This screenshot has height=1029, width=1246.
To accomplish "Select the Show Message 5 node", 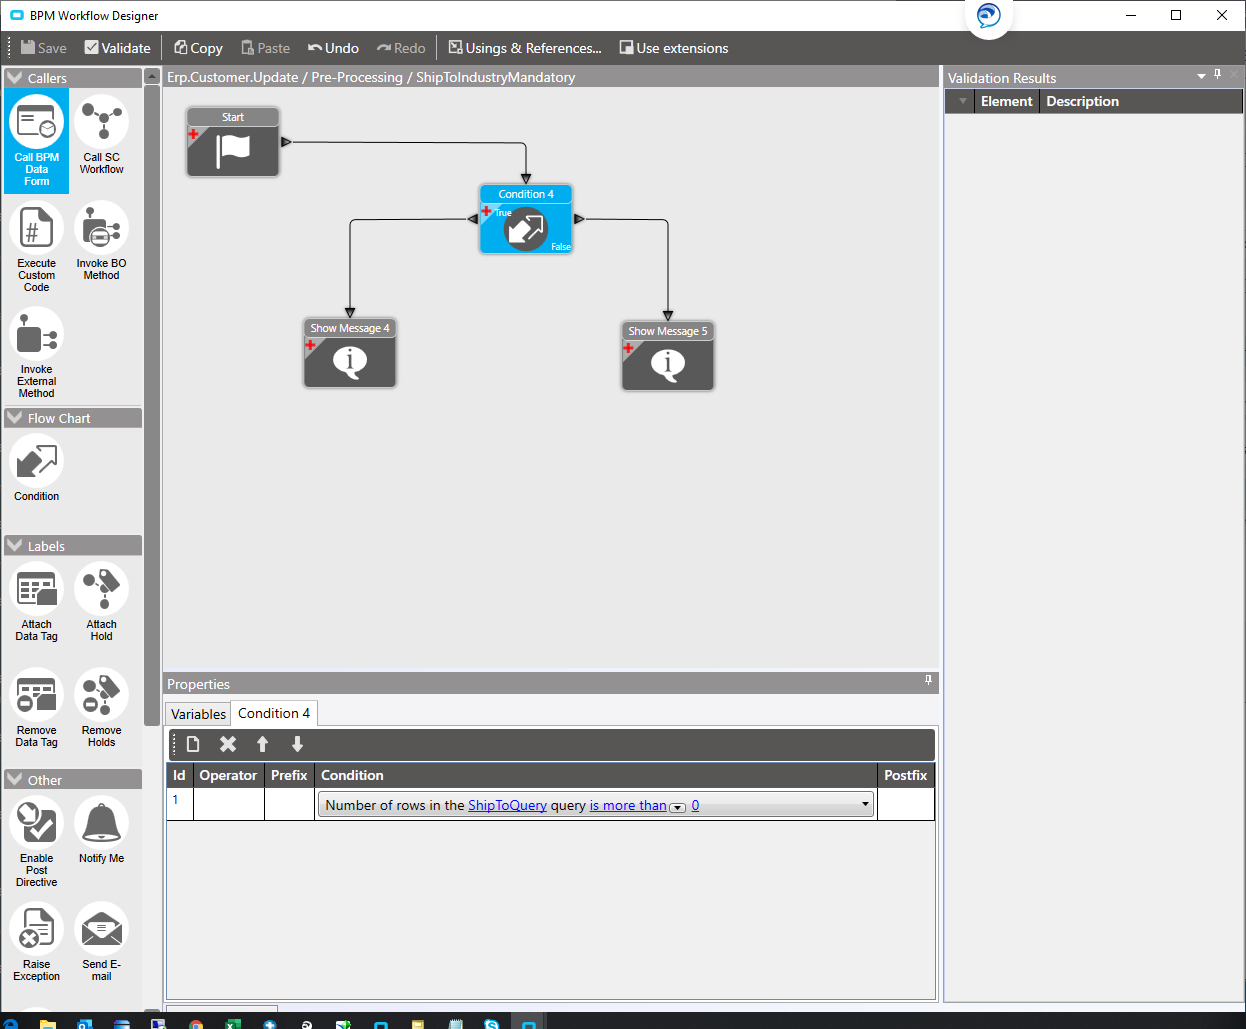I will coord(668,356).
